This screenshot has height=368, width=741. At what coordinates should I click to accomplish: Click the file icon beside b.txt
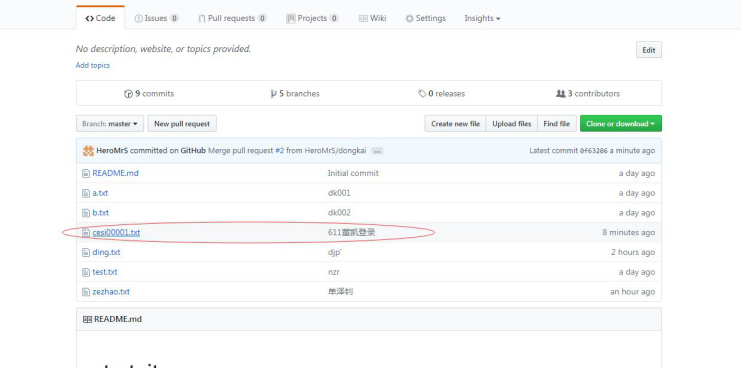pyautogui.click(x=86, y=213)
